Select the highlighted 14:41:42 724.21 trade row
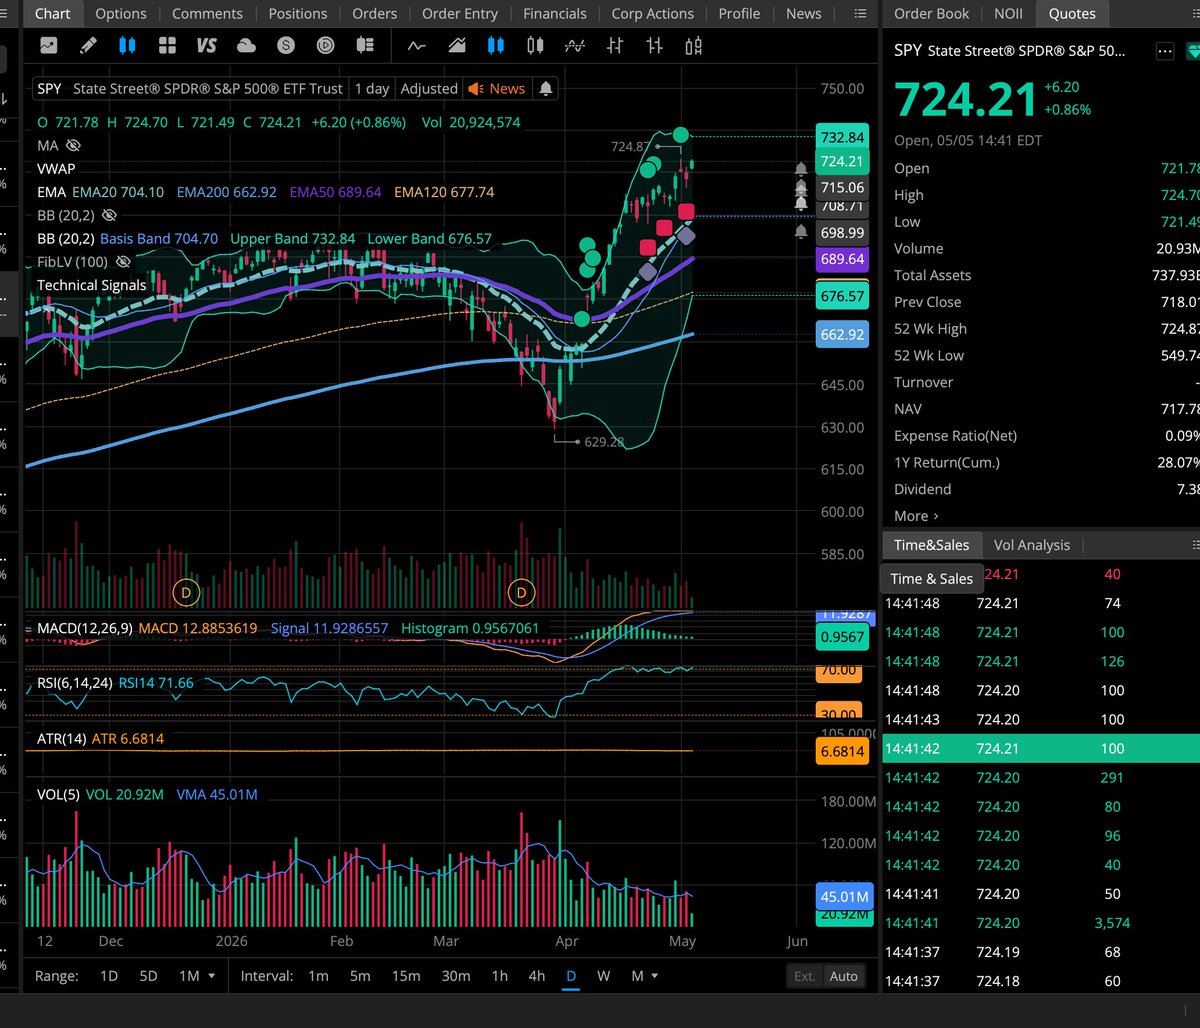This screenshot has width=1200, height=1028. click(1041, 748)
